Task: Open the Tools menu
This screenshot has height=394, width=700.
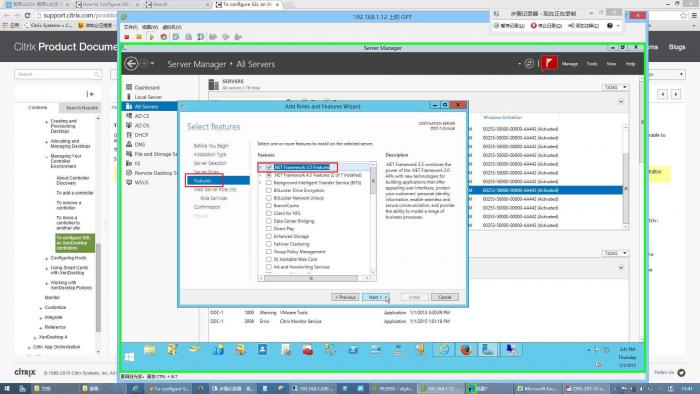Action: 592,64
